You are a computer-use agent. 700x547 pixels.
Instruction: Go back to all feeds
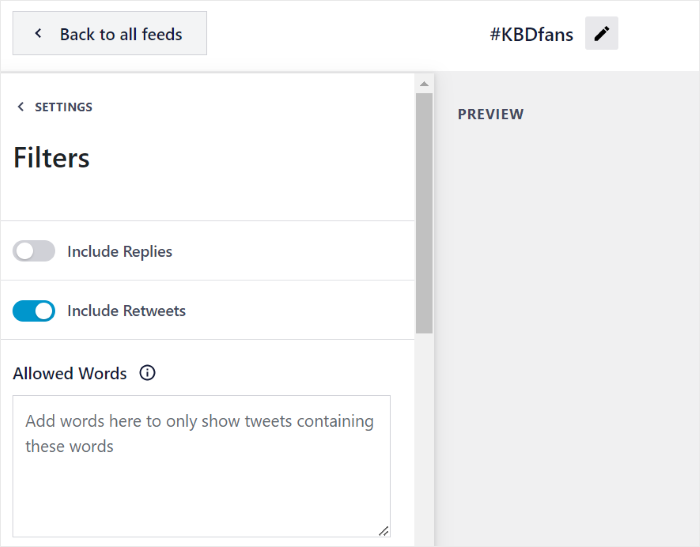110,34
